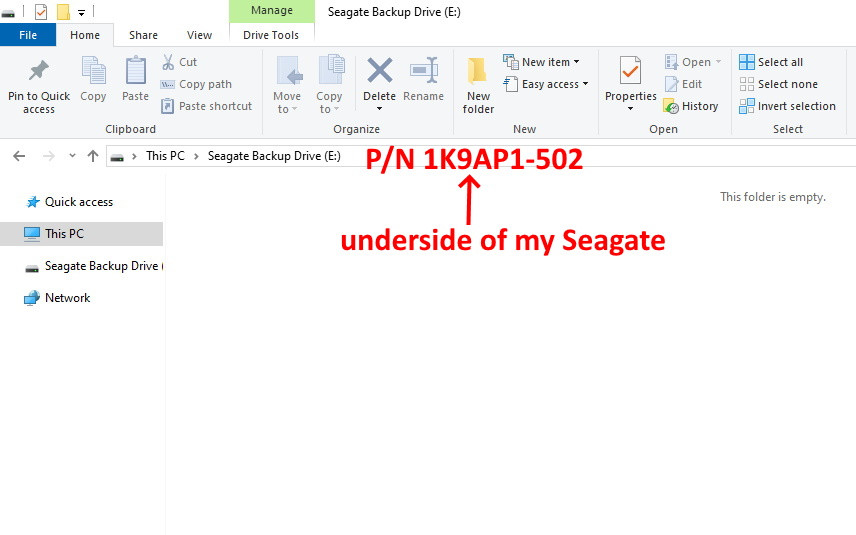Click Seagate Backup Drive (E:) breadcrumb
Image resolution: width=856 pixels, height=535 pixels.
click(x=274, y=156)
